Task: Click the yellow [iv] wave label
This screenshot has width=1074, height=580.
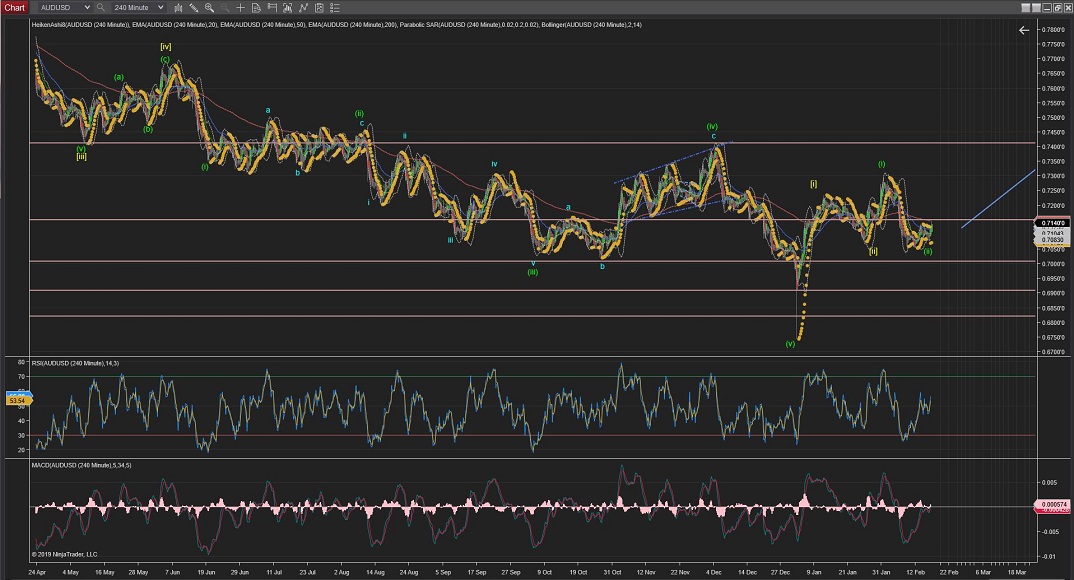Action: point(166,47)
